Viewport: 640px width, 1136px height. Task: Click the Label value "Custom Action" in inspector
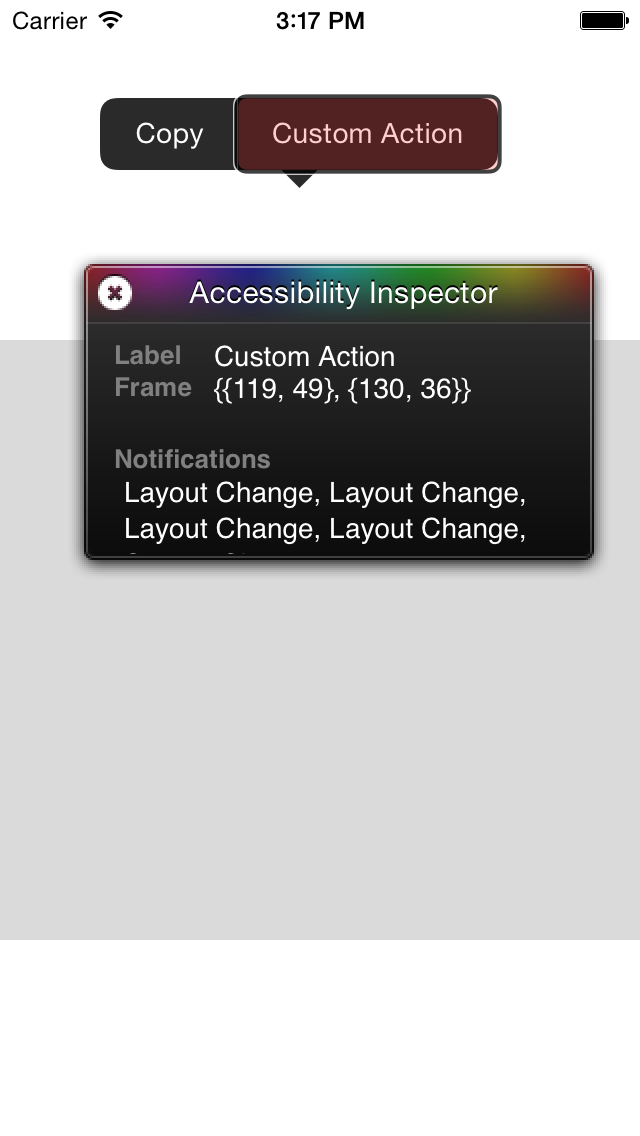click(x=304, y=356)
